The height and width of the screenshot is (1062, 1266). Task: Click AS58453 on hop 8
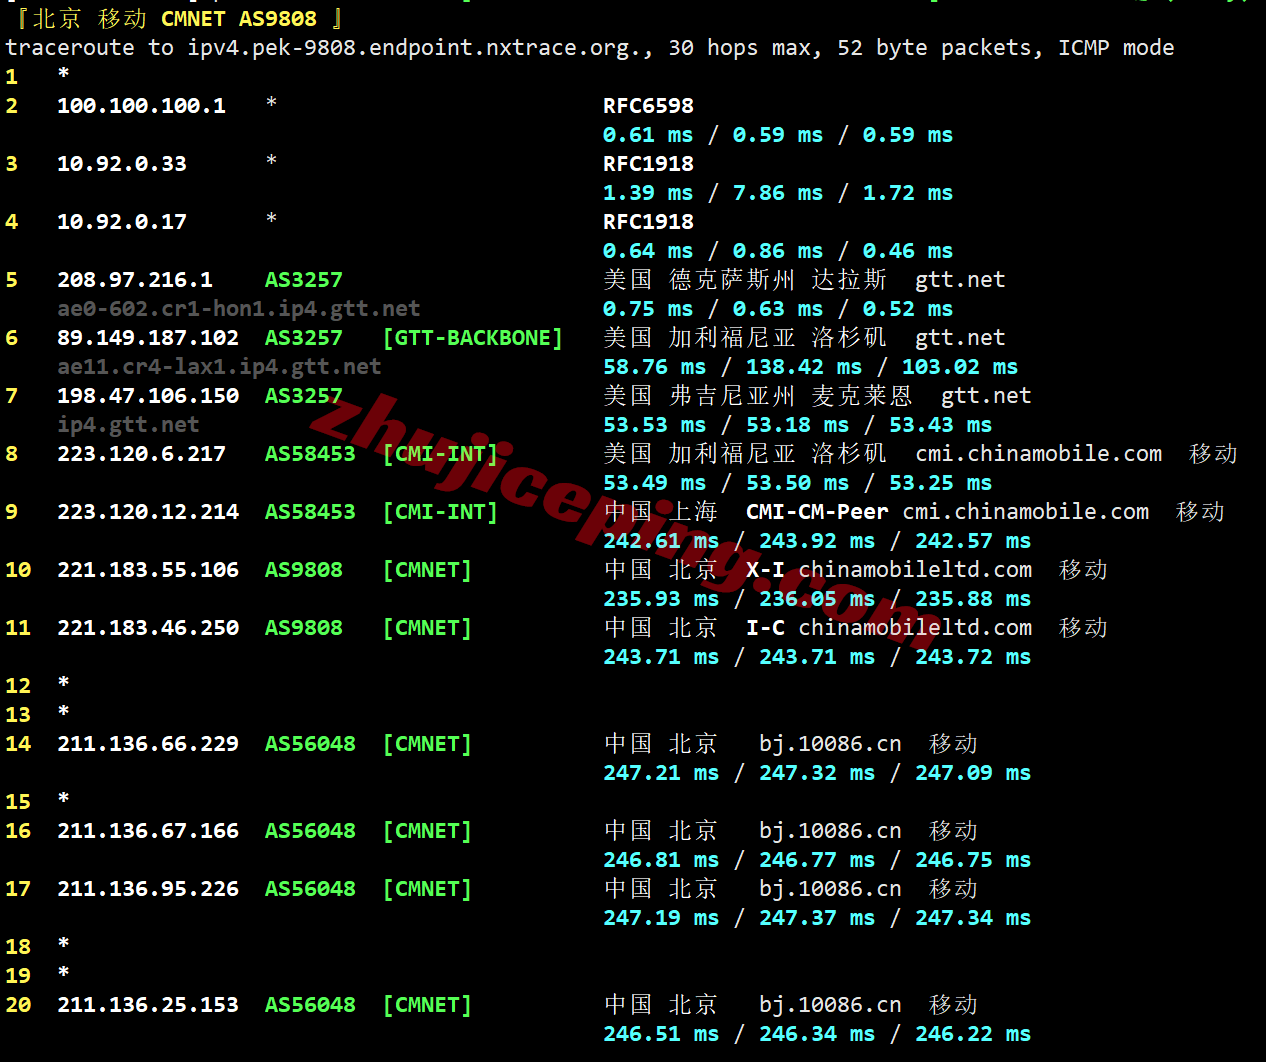[310, 454]
